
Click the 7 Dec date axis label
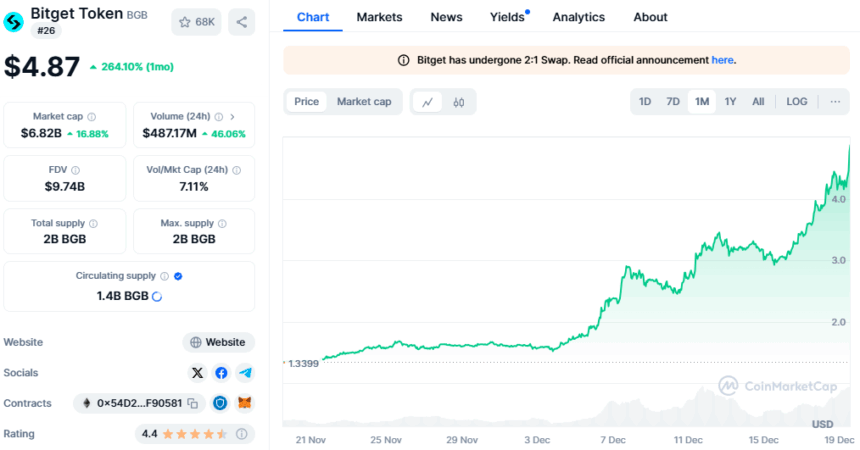[613, 440]
